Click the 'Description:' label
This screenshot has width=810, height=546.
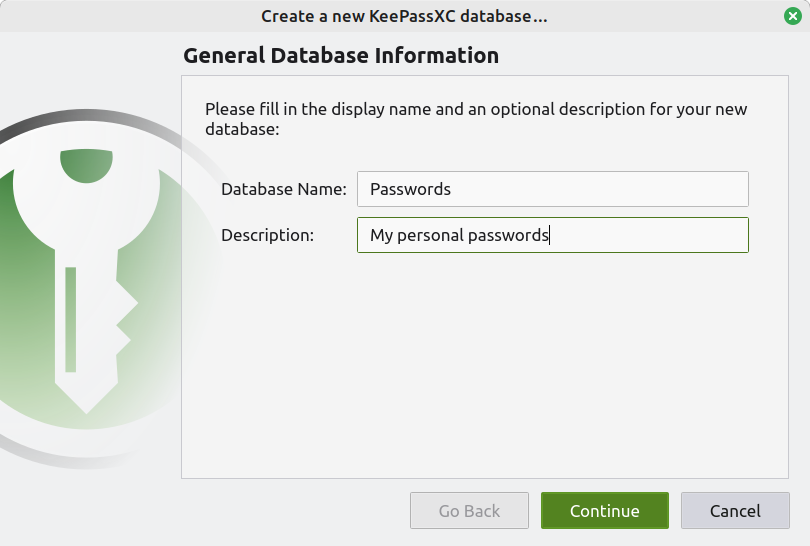pos(267,235)
